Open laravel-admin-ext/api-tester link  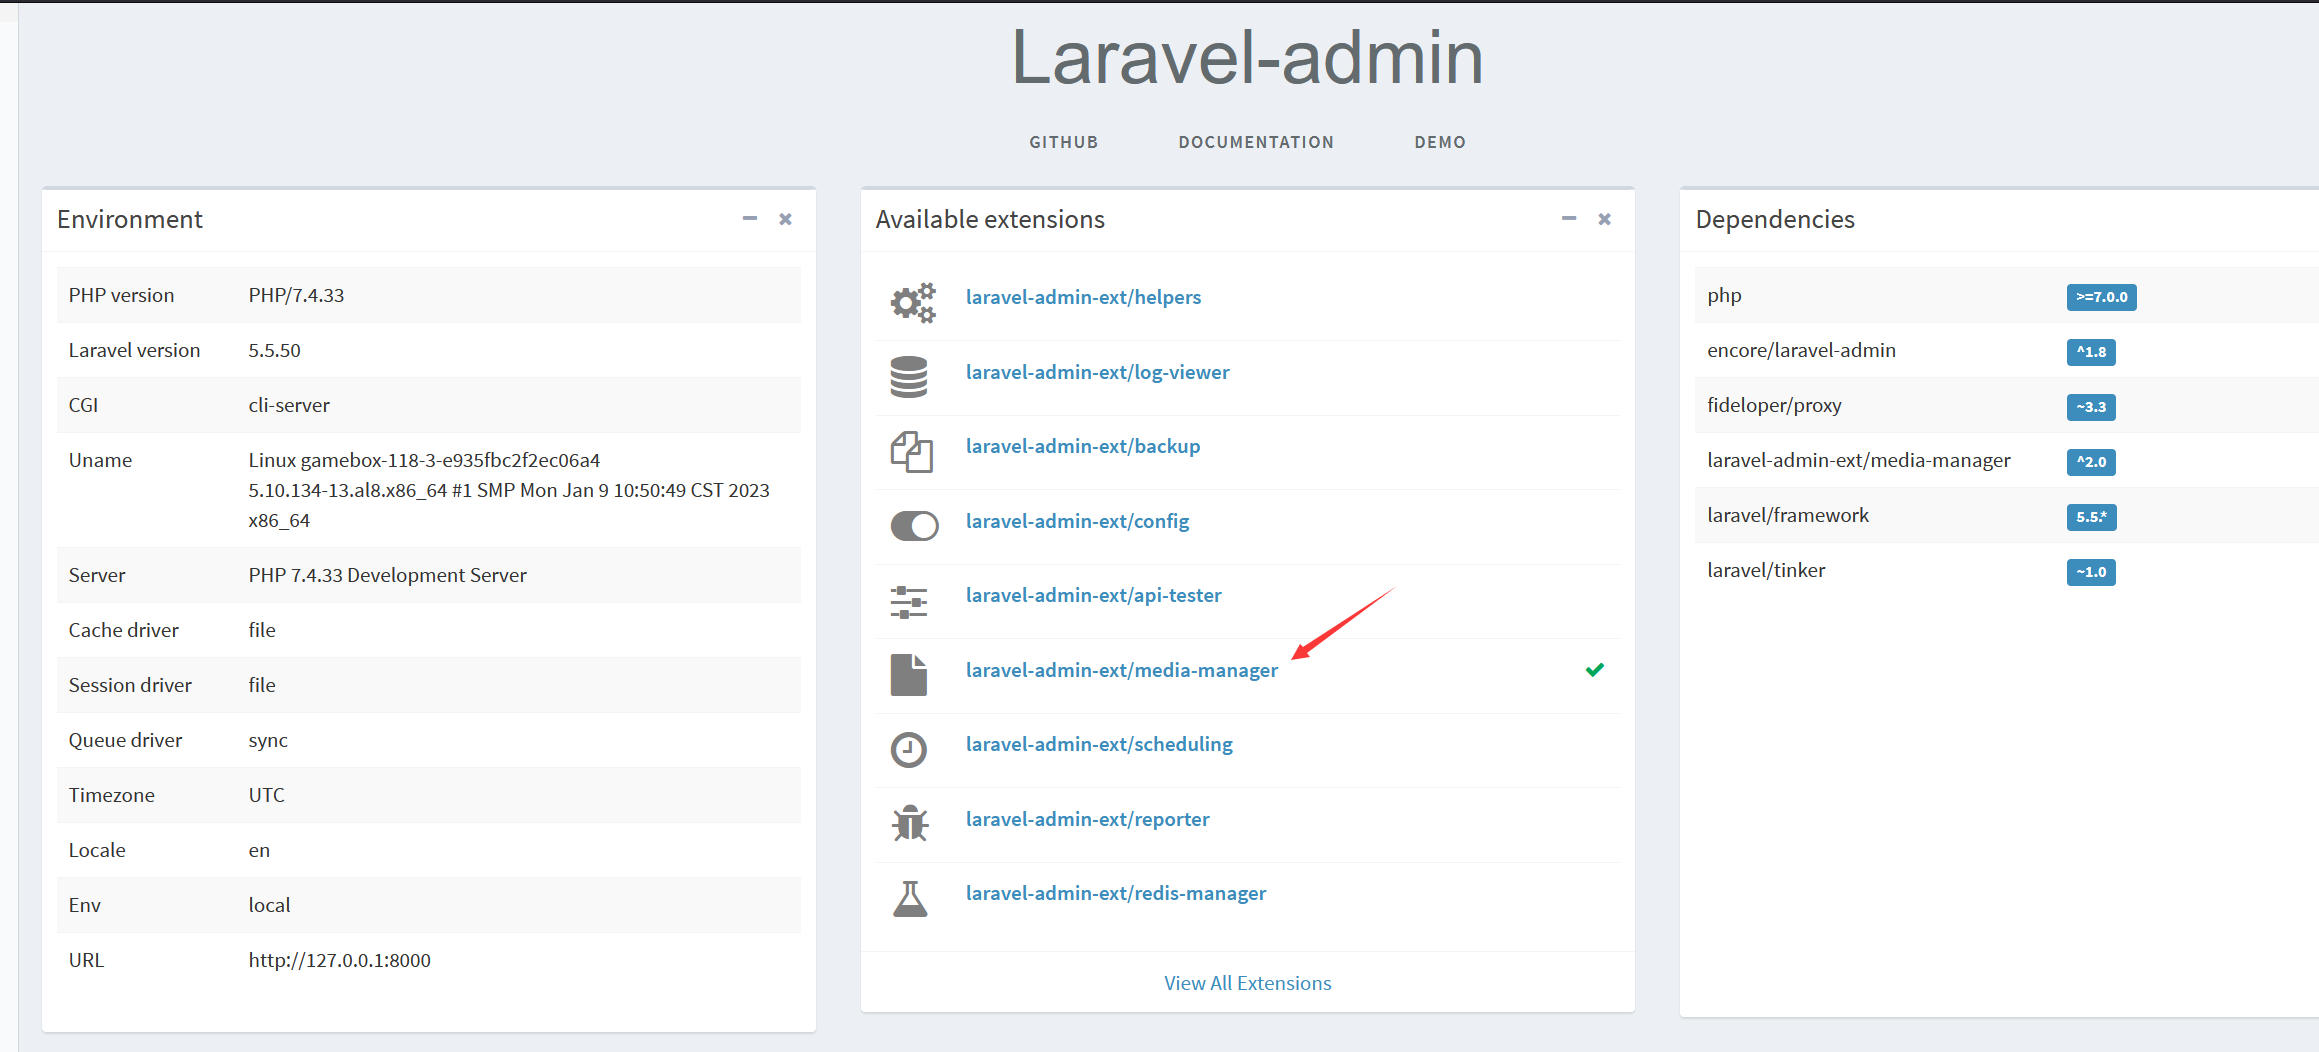click(x=1093, y=595)
